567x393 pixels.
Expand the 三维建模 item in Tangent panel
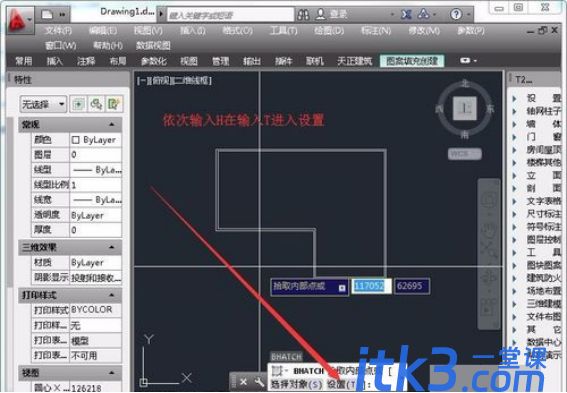514,304
